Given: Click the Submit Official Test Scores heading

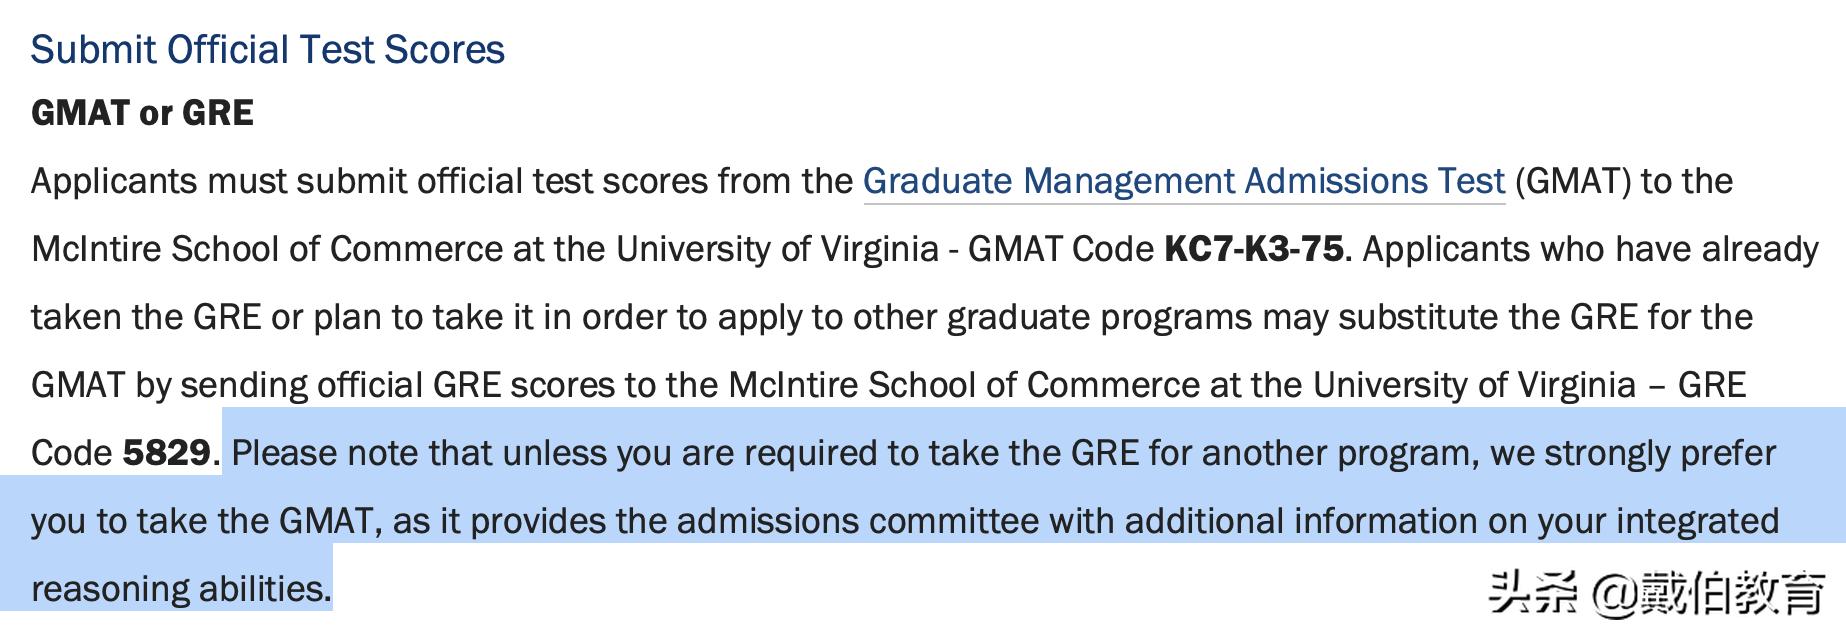Looking at the screenshot, I should point(267,49).
